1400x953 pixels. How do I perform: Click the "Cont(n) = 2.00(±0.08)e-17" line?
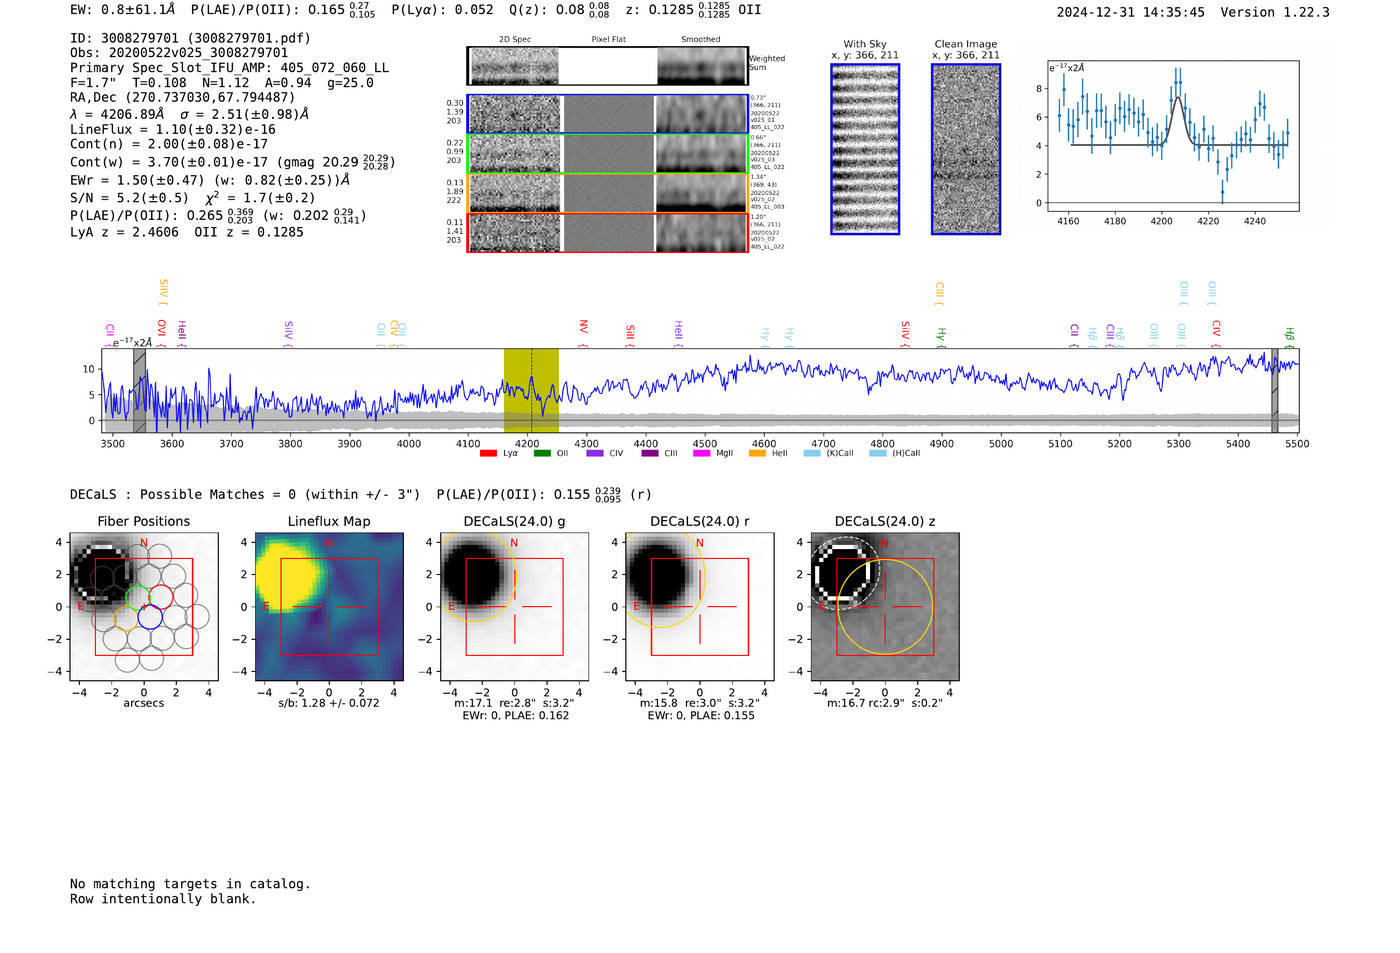coord(169,144)
